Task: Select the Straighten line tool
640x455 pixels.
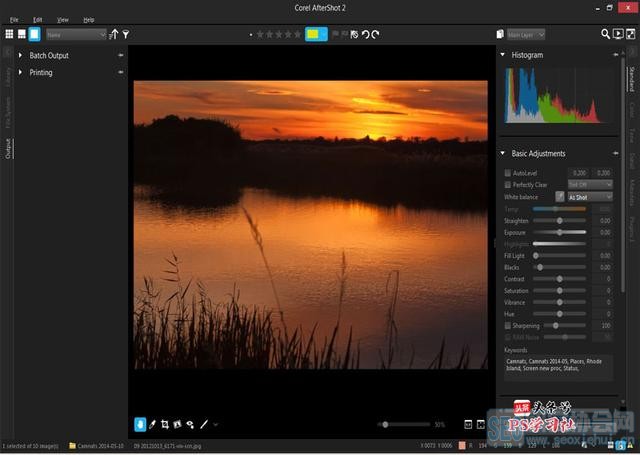Action: point(204,425)
